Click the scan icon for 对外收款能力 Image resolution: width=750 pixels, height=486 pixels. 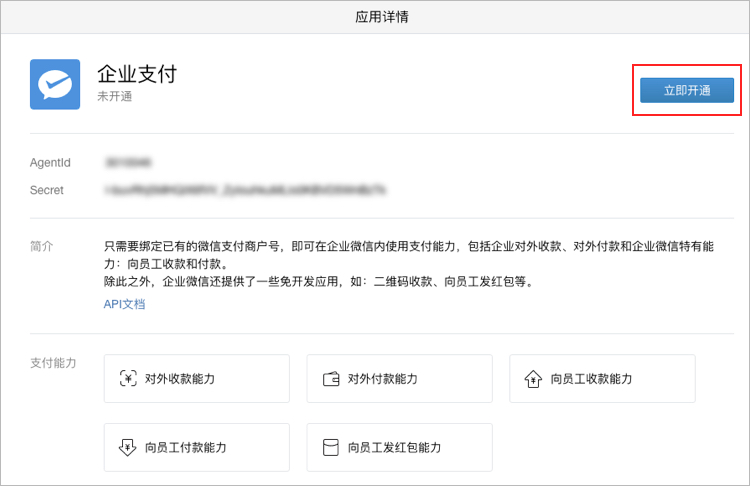(x=128, y=378)
